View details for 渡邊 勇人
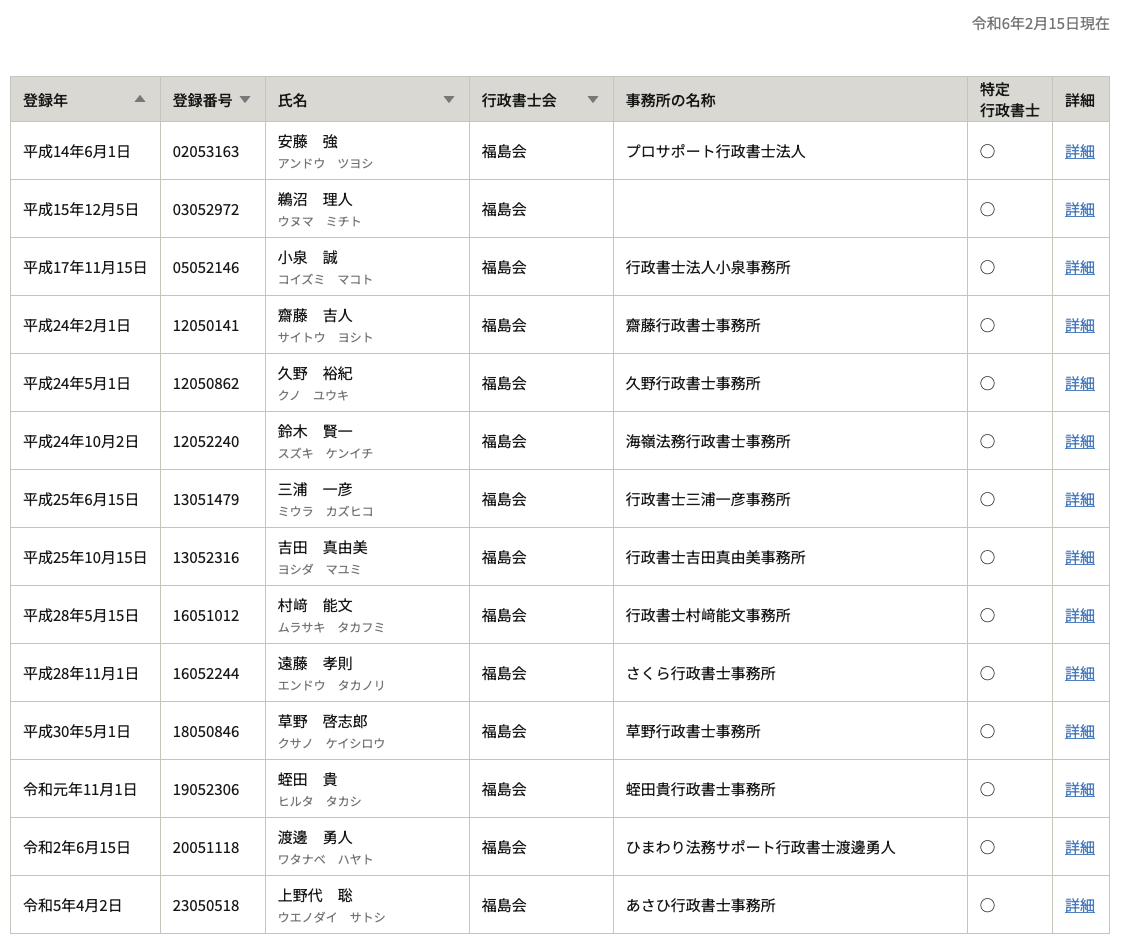The height and width of the screenshot is (948, 1123). 1079,847
